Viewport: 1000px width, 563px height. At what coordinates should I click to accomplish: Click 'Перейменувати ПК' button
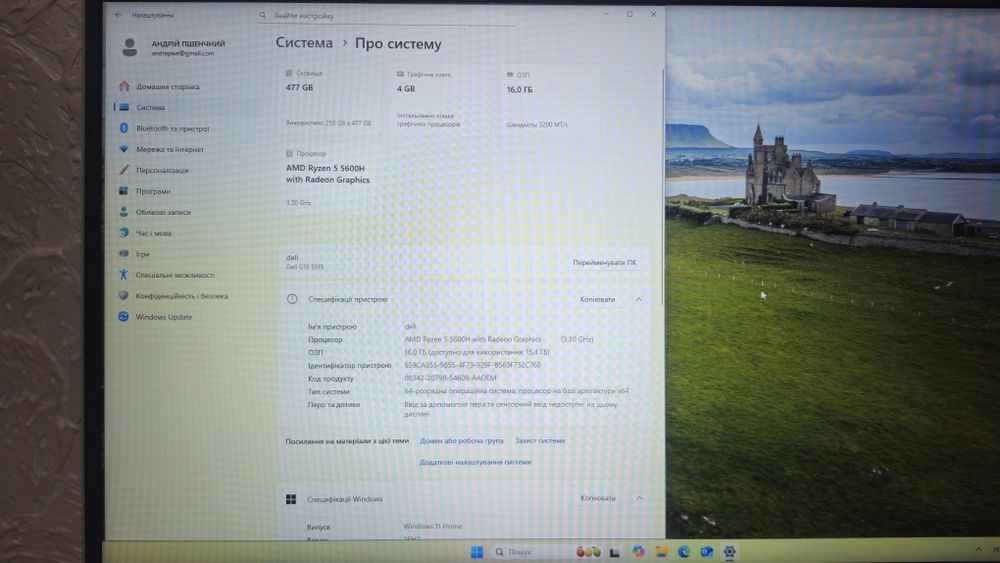tap(604, 263)
